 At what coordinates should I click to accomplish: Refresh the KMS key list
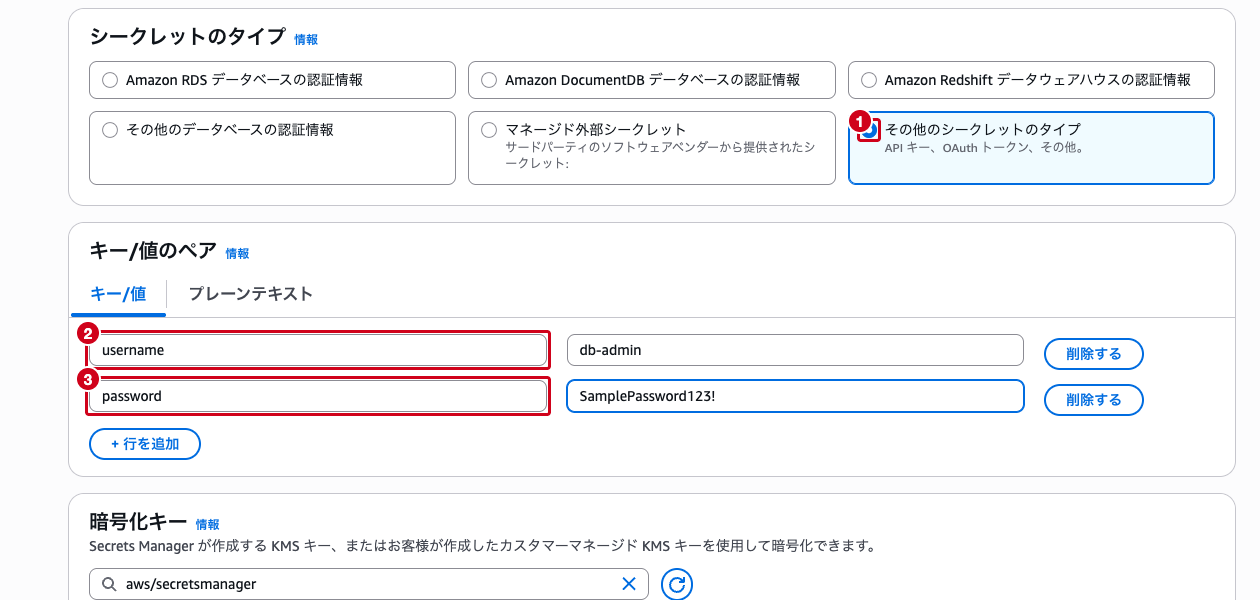[x=677, y=584]
